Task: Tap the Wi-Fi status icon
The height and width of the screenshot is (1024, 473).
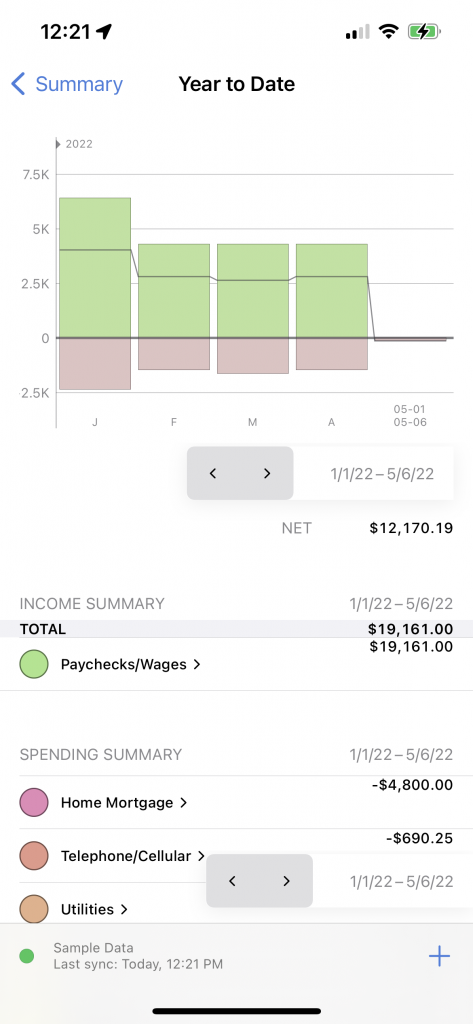Action: [389, 31]
